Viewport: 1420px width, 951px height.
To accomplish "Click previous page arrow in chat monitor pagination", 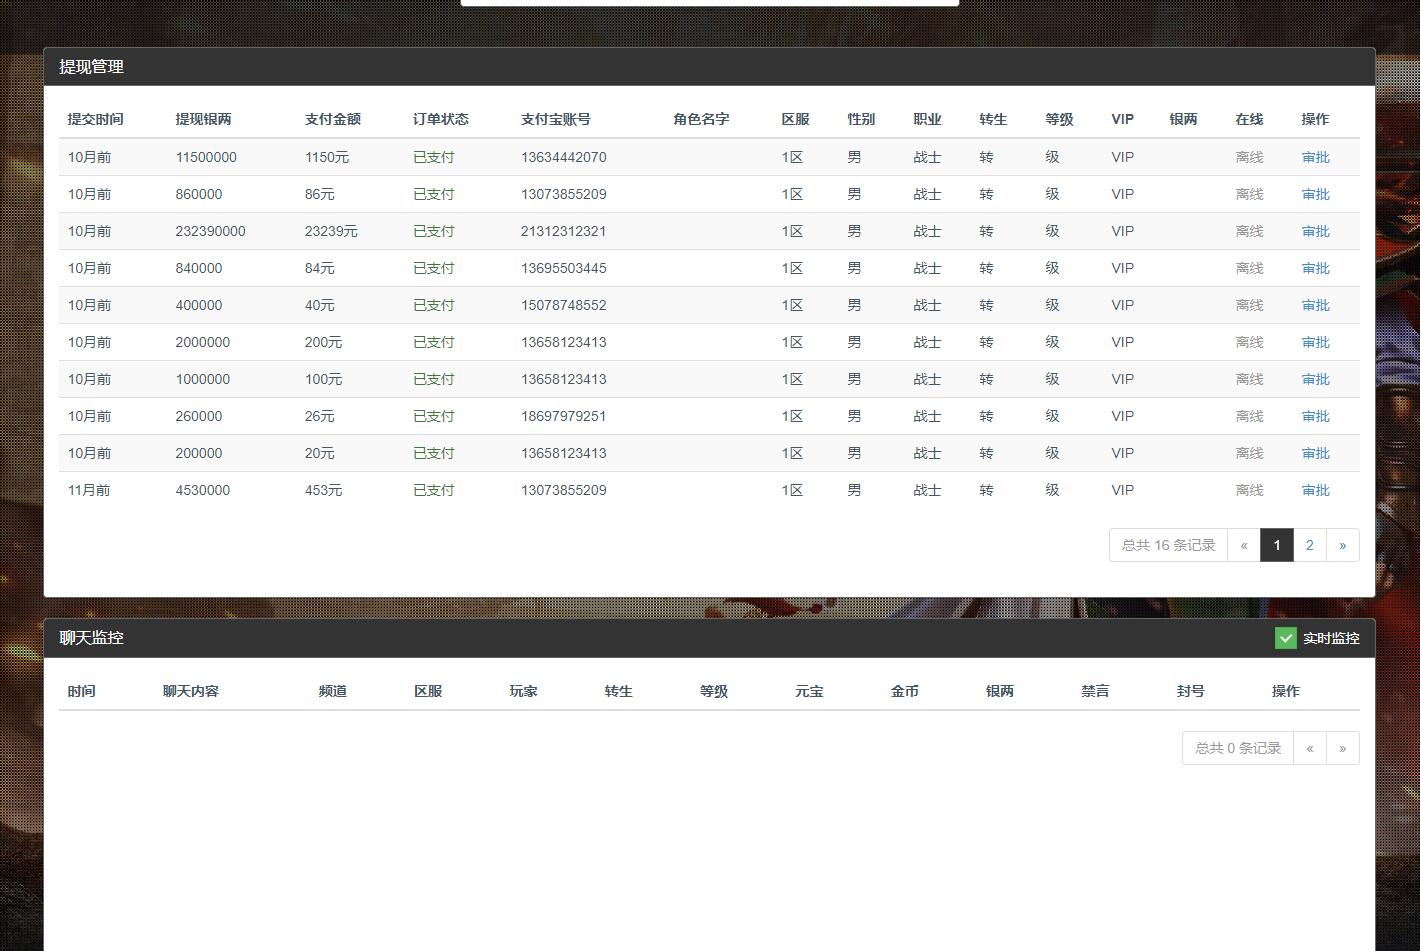I will [x=1309, y=748].
